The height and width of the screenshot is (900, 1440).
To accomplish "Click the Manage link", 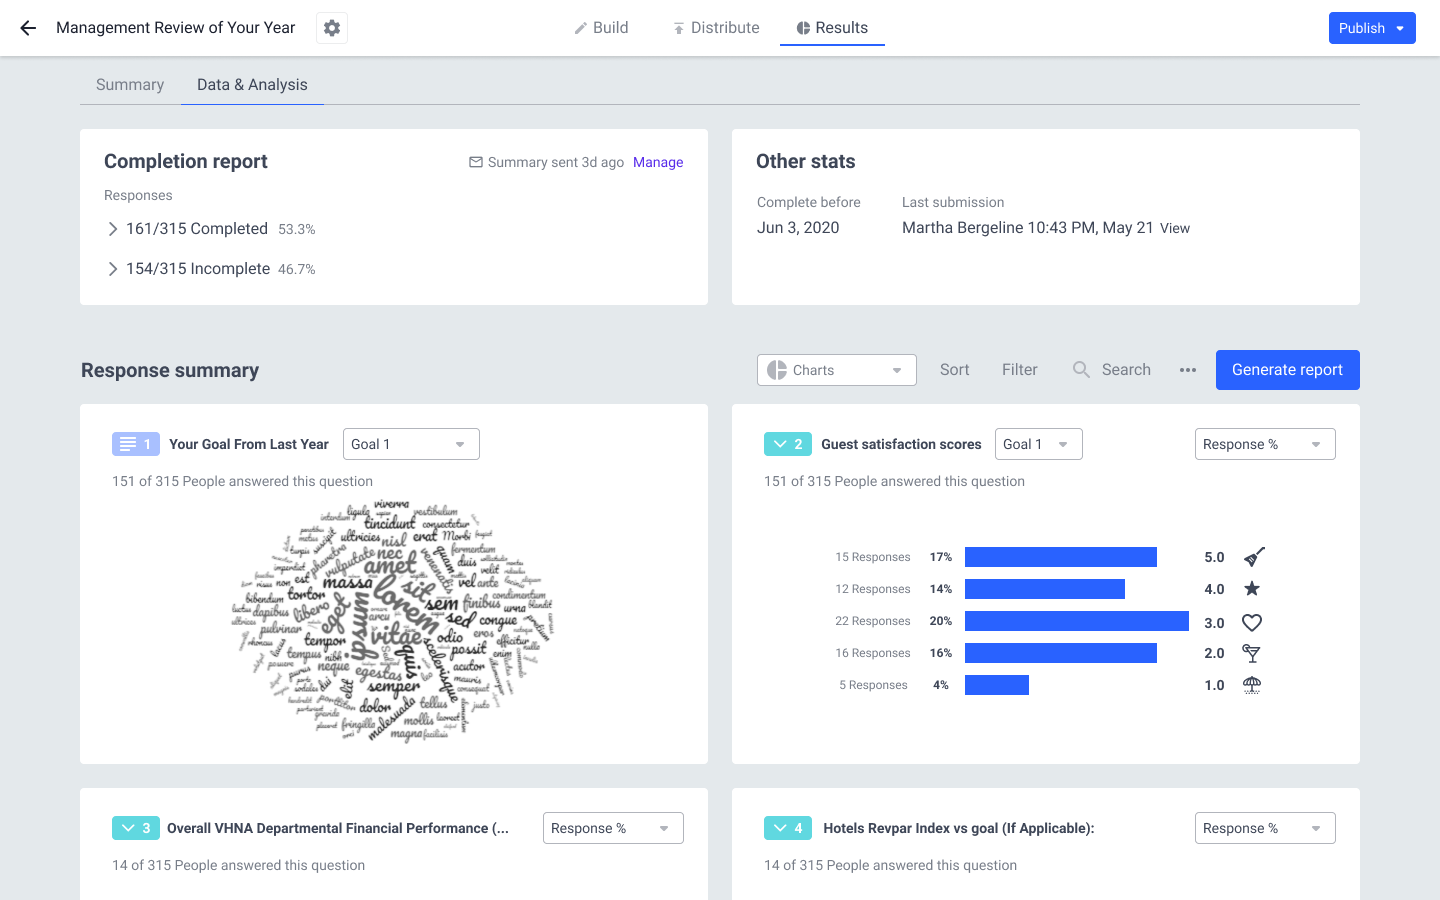I will click(x=658, y=162).
